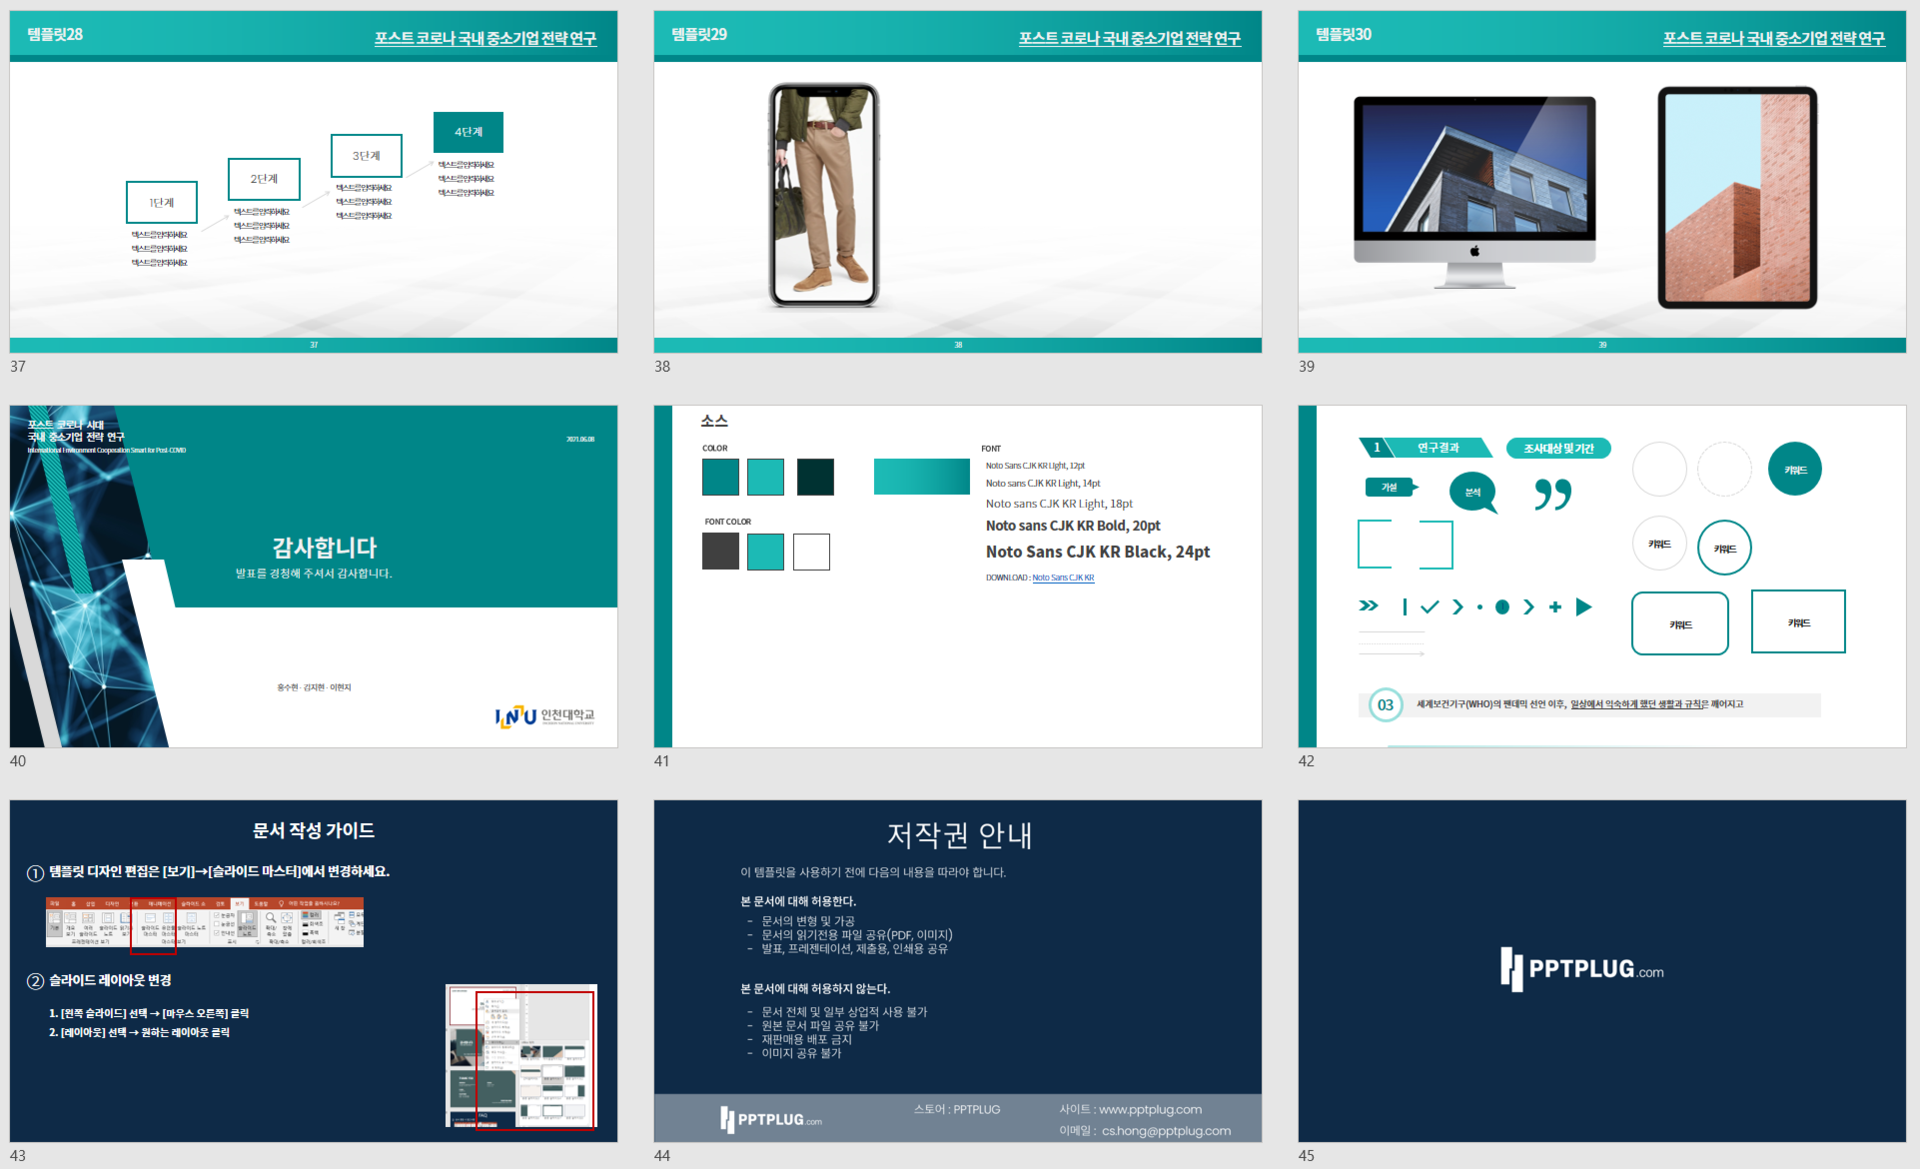Click the double chevron arrow icon
The height and width of the screenshot is (1169, 1920).
click(1369, 606)
